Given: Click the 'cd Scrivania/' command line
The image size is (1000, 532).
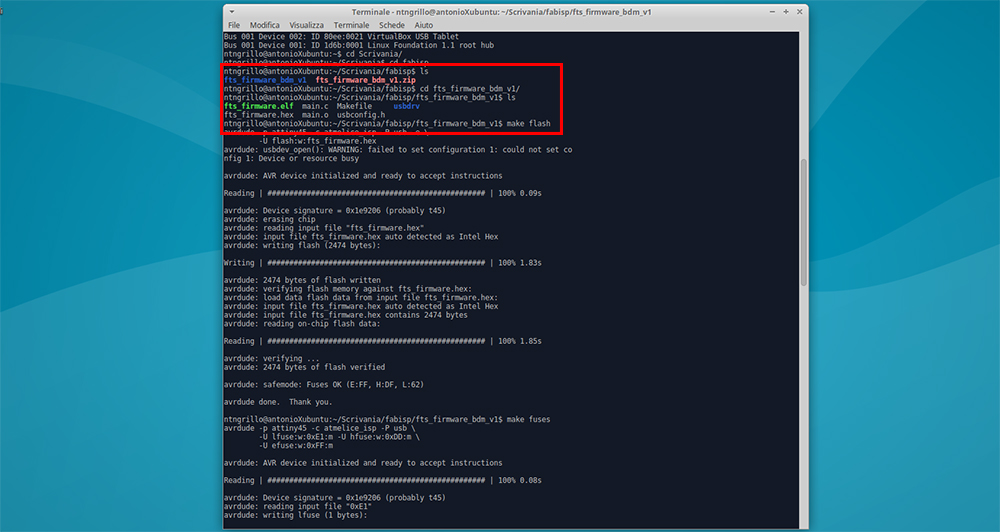Looking at the screenshot, I should [x=312, y=54].
